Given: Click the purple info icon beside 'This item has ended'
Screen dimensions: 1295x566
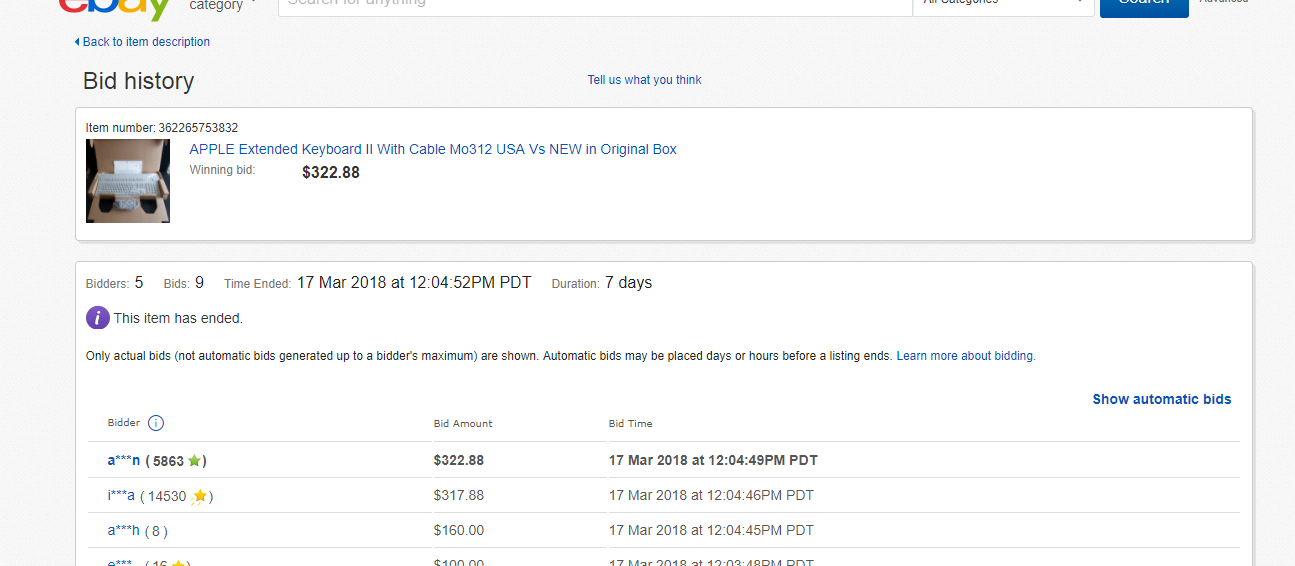Looking at the screenshot, I should [x=97, y=318].
